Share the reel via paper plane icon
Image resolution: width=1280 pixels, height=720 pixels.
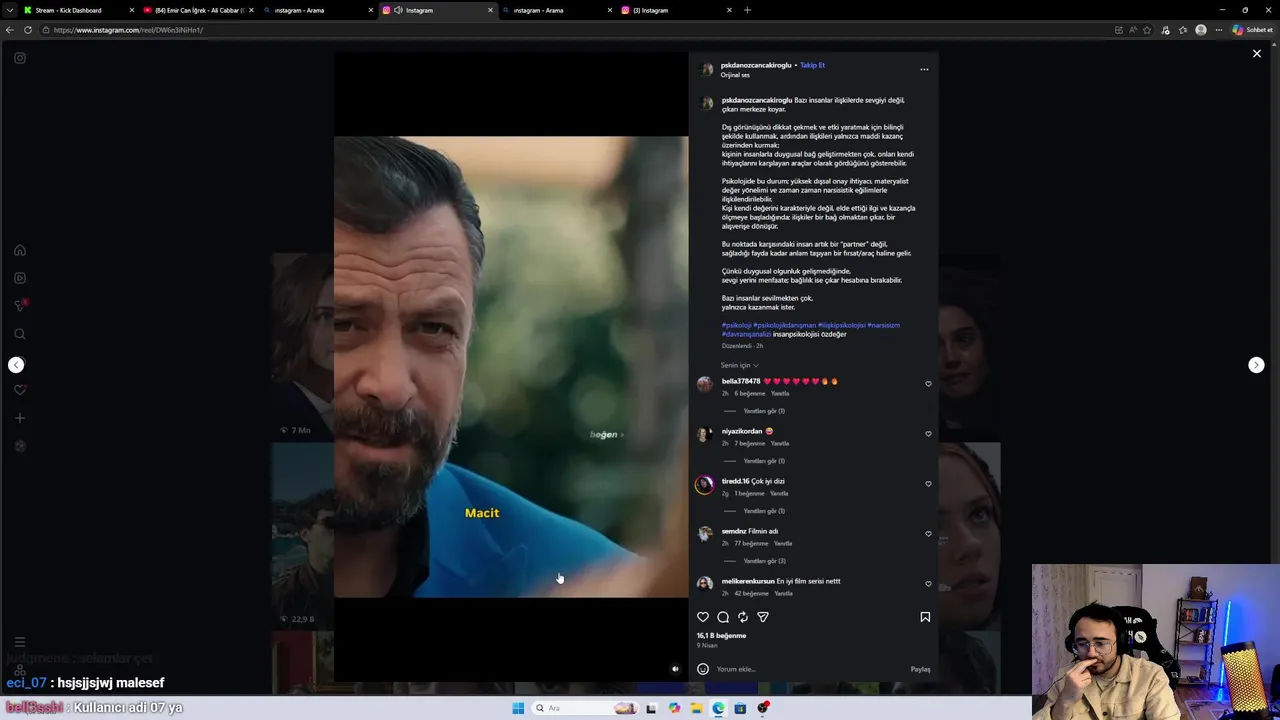point(763,617)
